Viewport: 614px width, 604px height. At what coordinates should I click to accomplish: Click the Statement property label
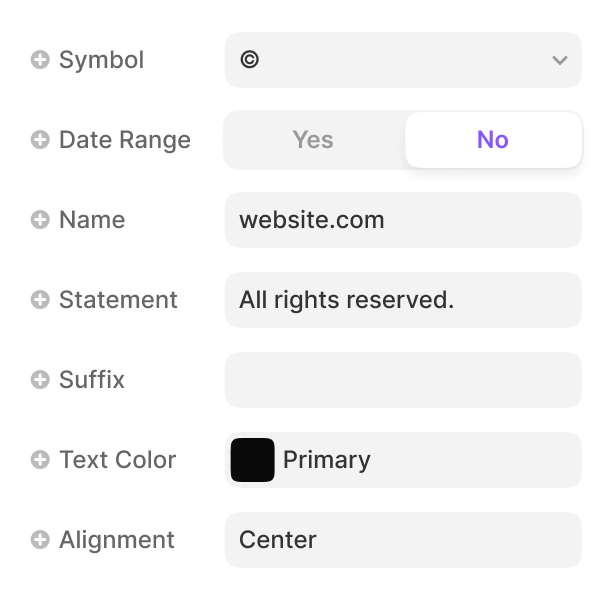118,300
